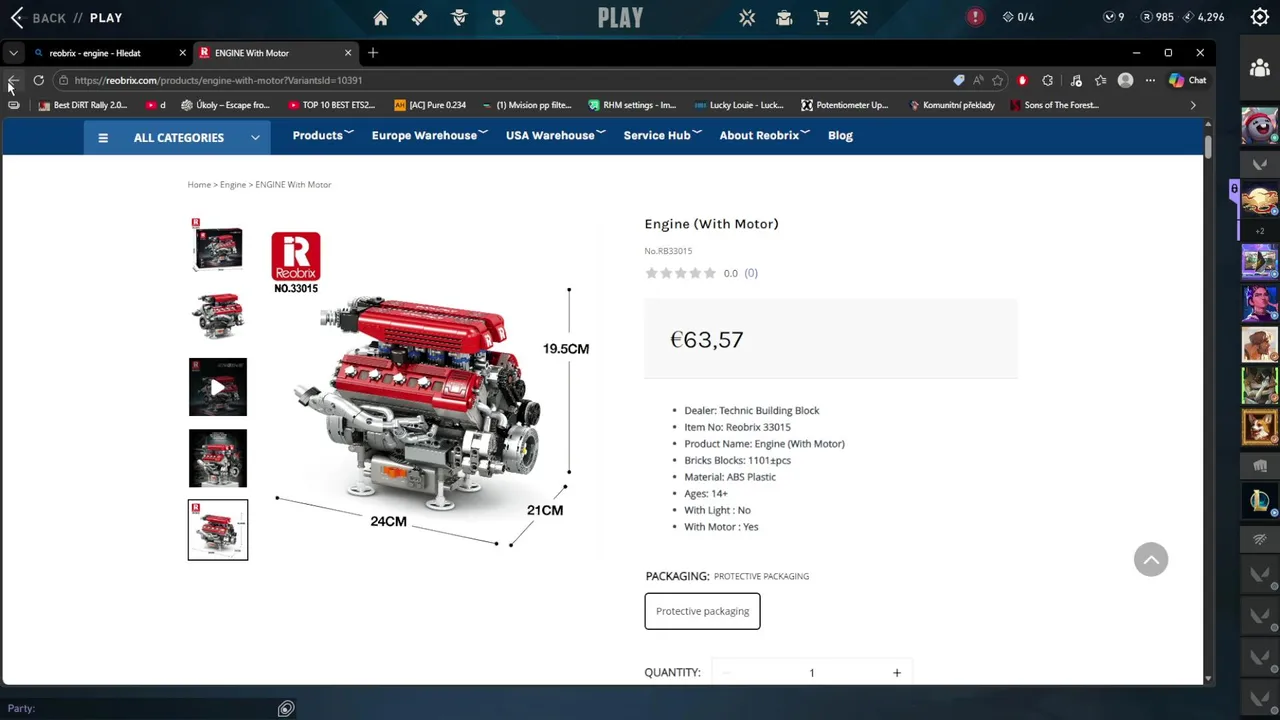Open the agents icon in the top bar
The height and width of the screenshot is (720, 1280).
[459, 17]
